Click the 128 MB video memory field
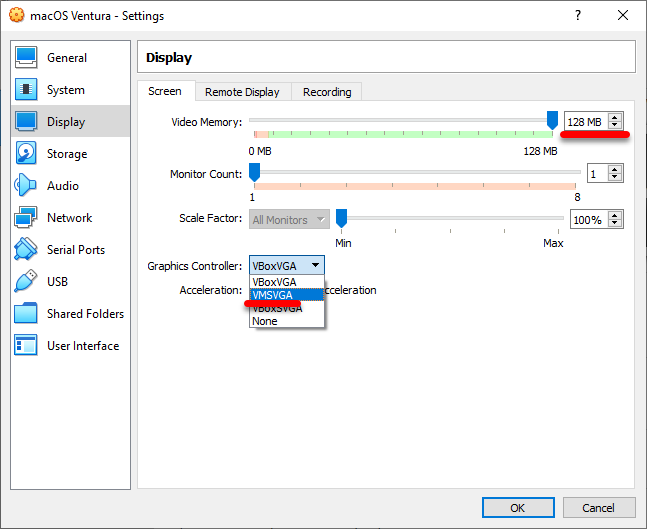Image resolution: width=647 pixels, height=529 pixels. click(x=586, y=122)
